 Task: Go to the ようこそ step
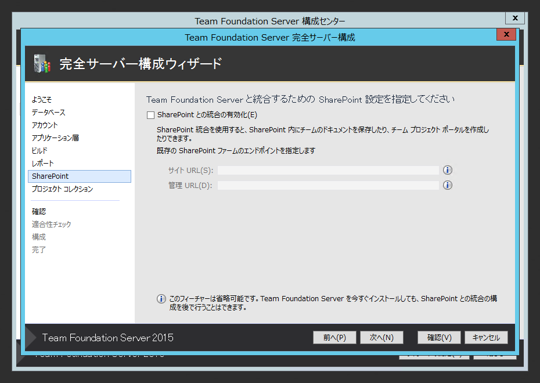point(42,100)
